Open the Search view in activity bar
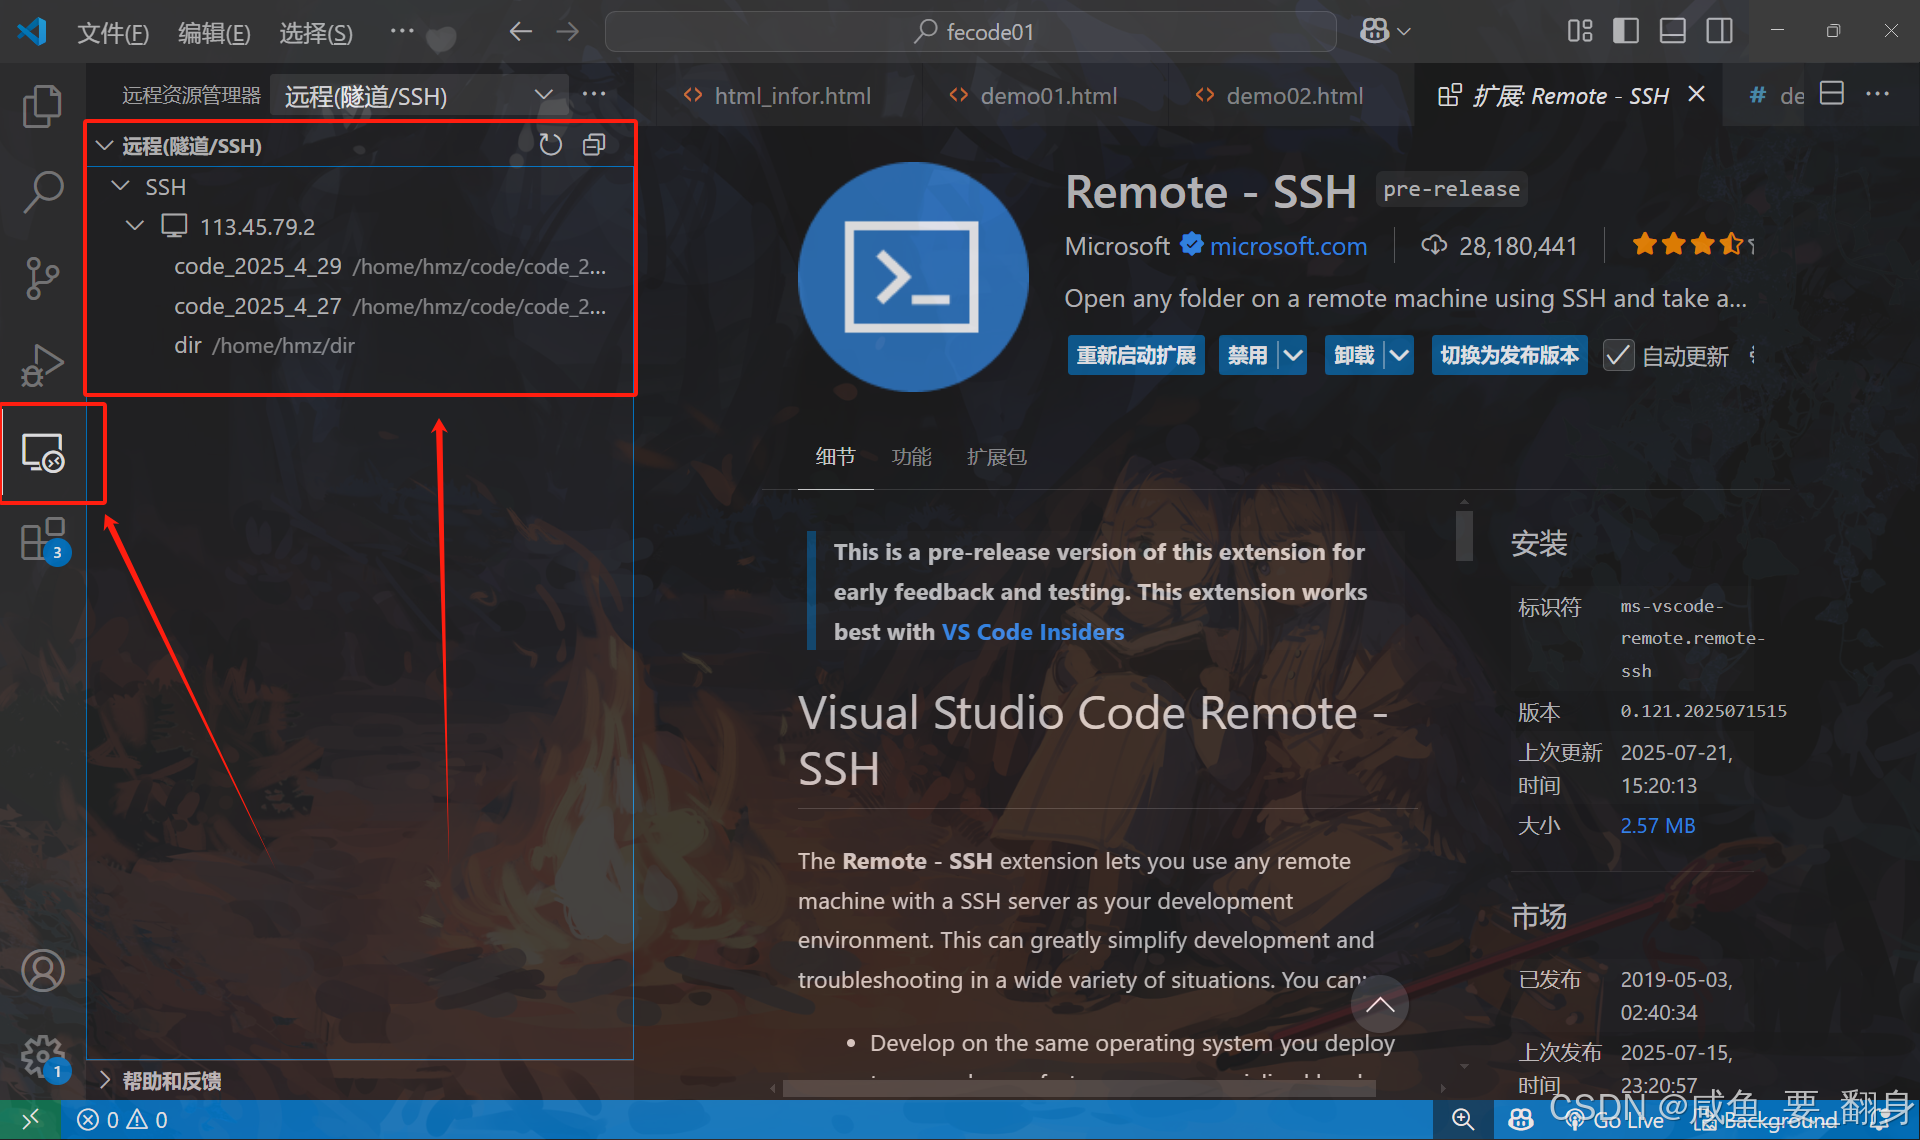 coord(42,192)
